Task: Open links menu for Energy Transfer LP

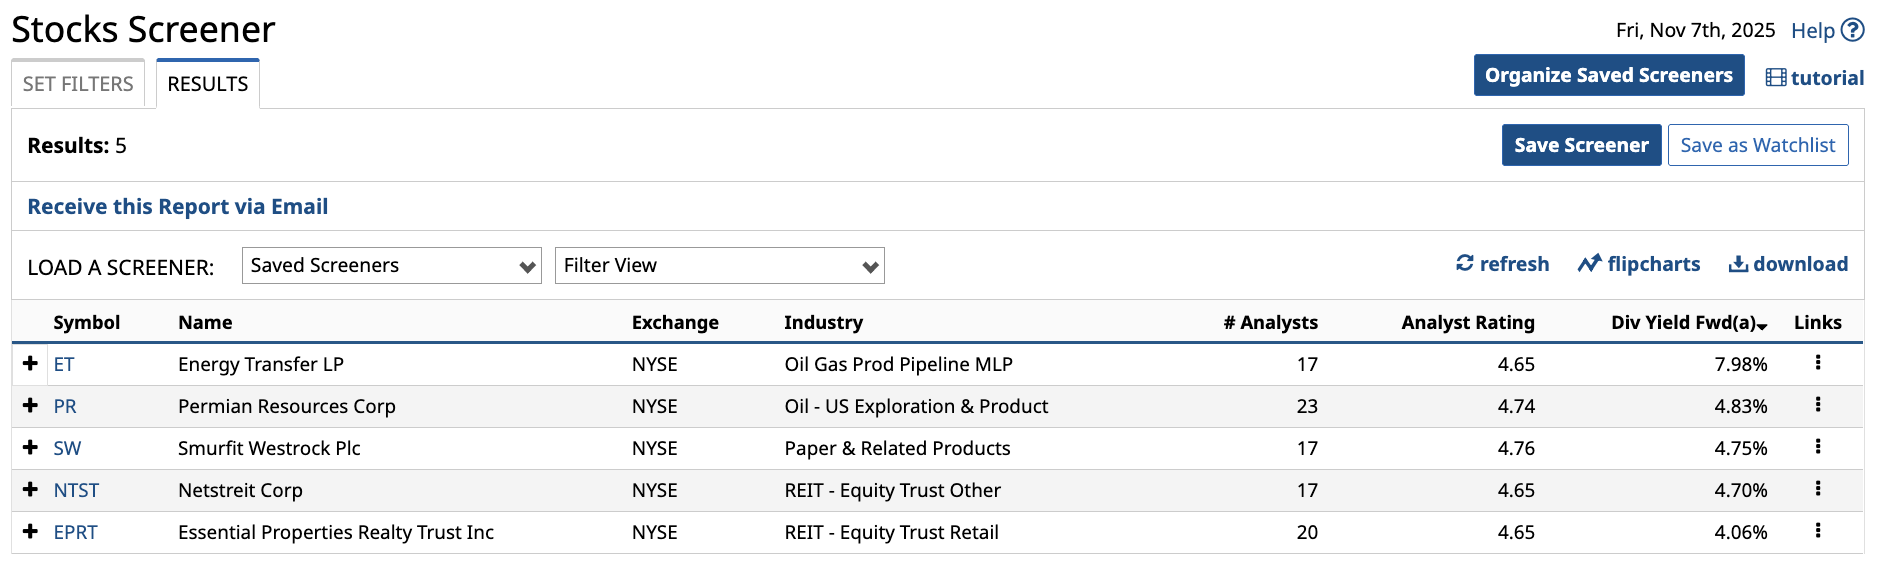Action: pyautogui.click(x=1817, y=363)
